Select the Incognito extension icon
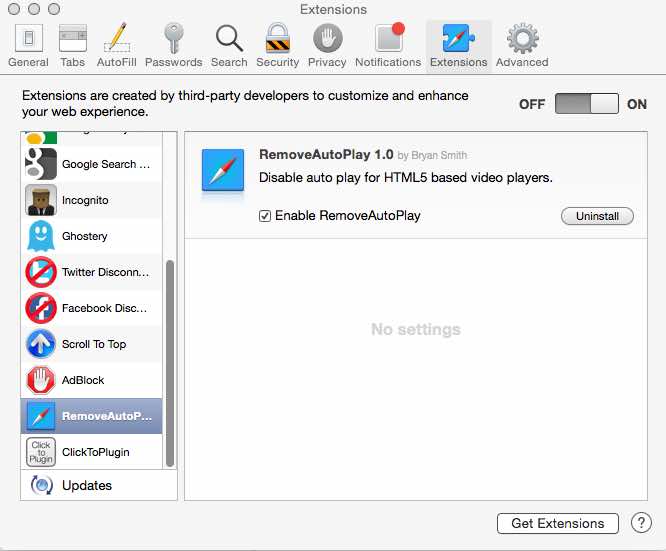 (41, 200)
